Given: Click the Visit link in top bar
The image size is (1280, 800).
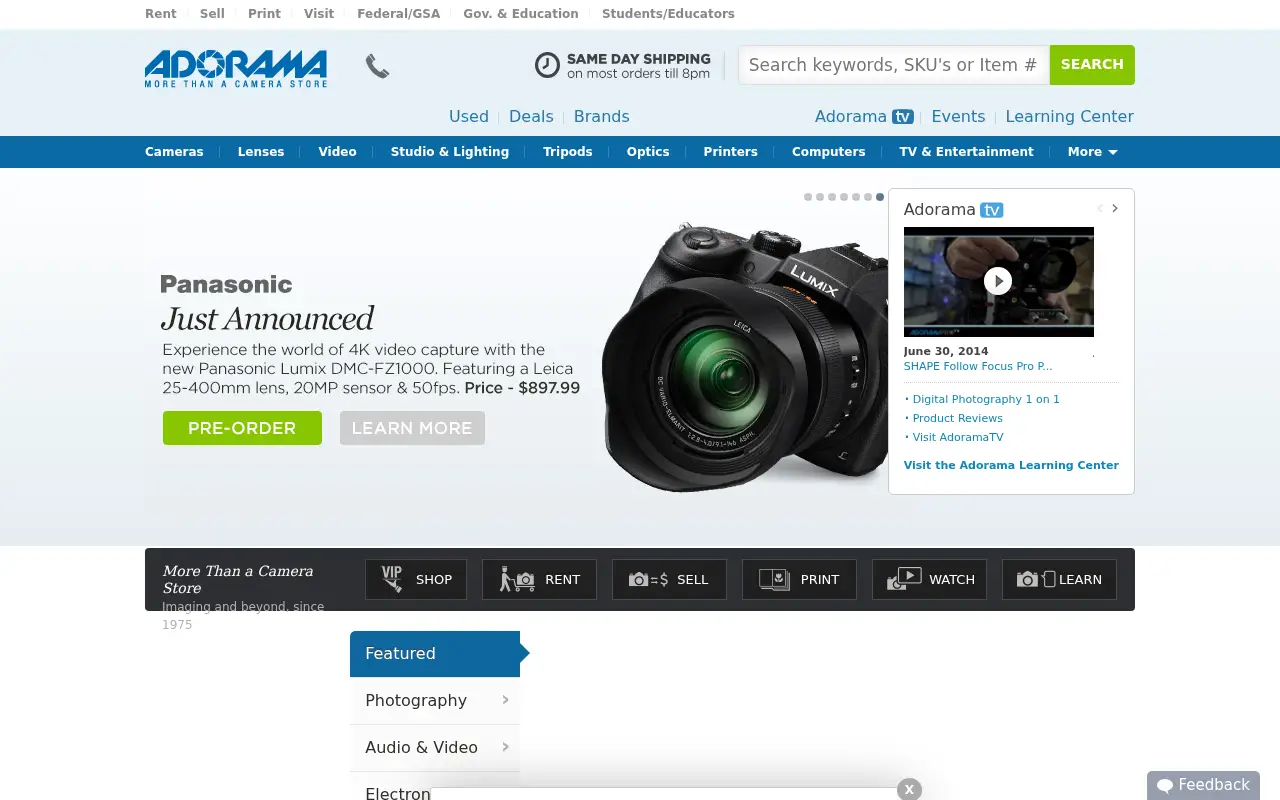Looking at the screenshot, I should point(319,14).
